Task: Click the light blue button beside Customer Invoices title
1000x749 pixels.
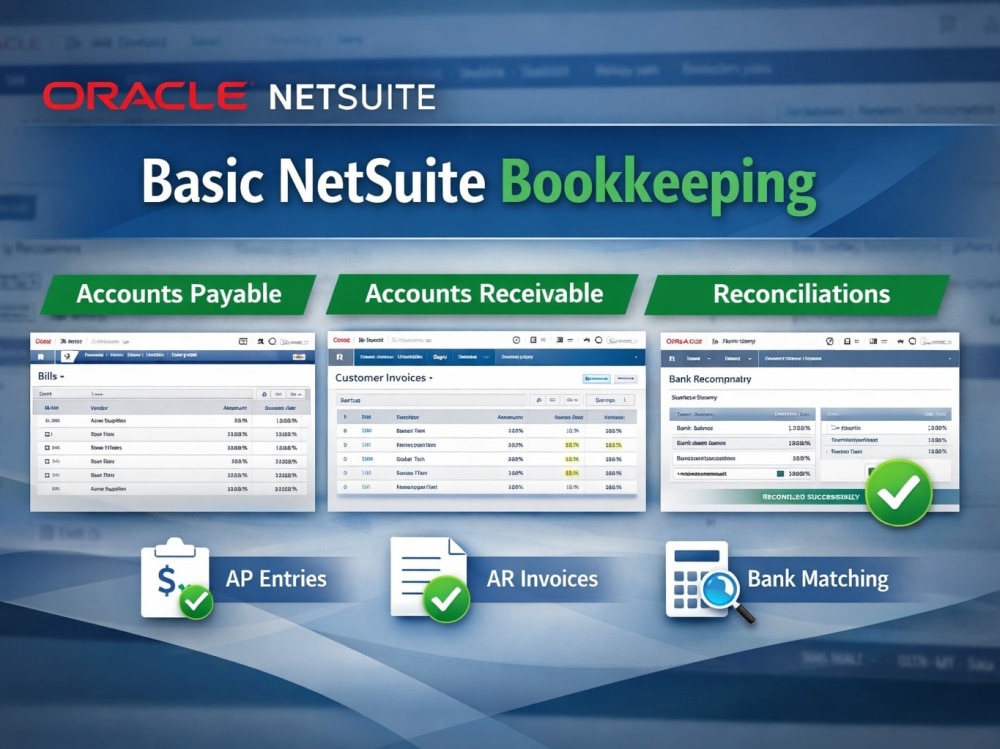Action: coord(596,379)
